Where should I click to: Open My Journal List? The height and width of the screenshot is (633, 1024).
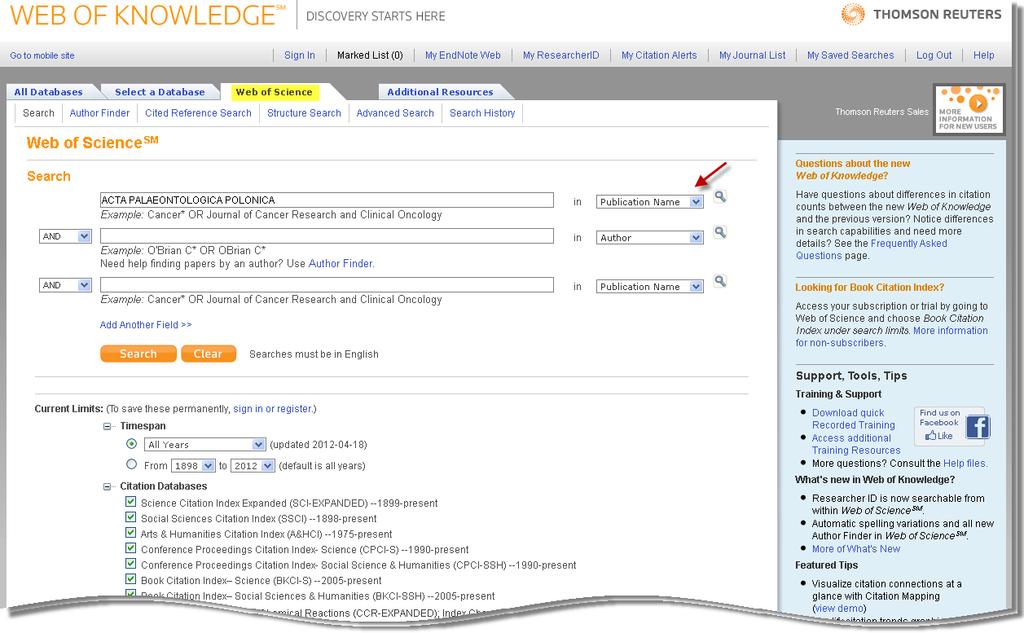pos(752,56)
